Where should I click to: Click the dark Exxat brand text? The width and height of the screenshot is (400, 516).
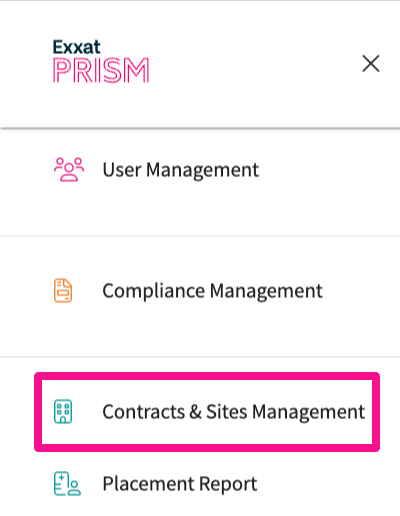tap(76, 47)
